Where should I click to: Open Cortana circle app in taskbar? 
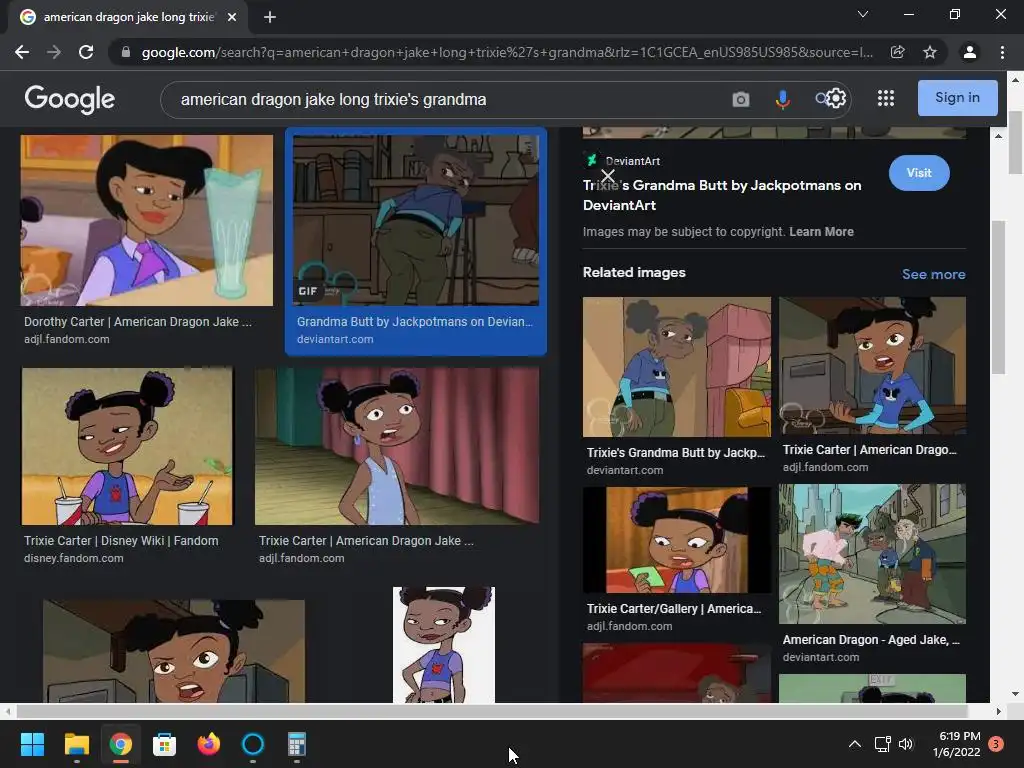[253, 744]
